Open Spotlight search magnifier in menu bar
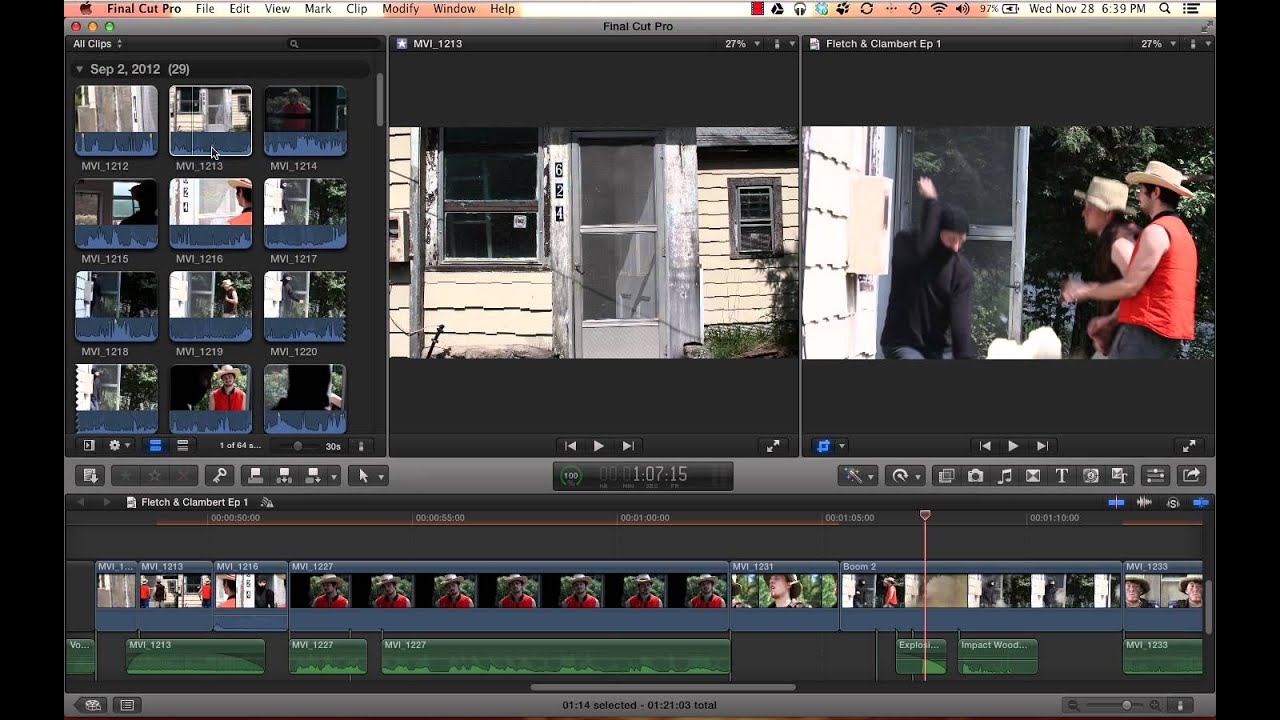Viewport: 1280px width, 720px height. (1165, 9)
